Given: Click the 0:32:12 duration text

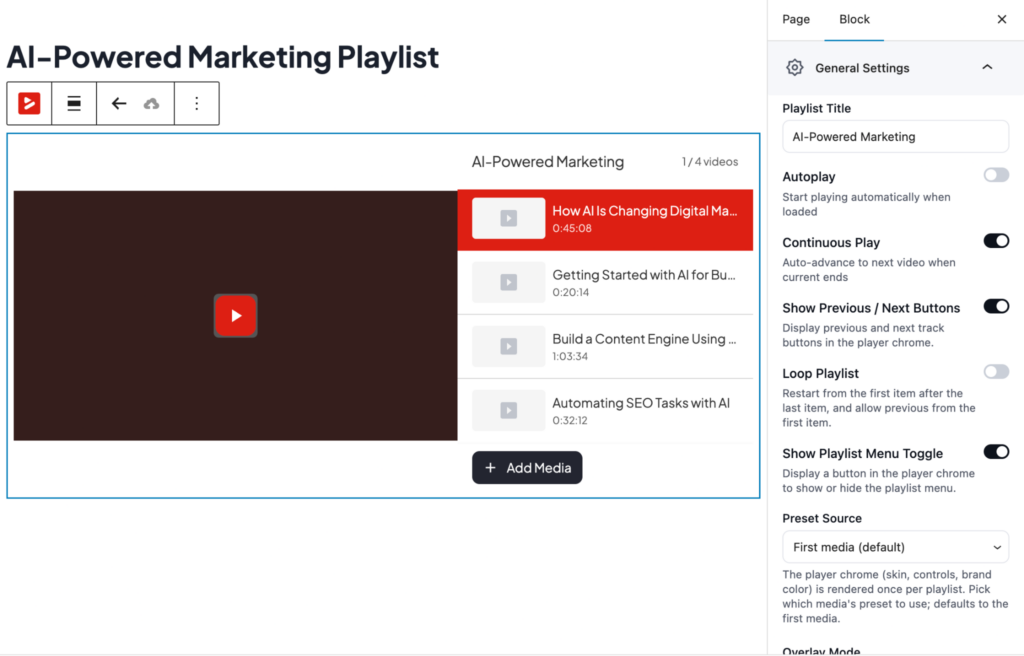Looking at the screenshot, I should click(x=570, y=421).
